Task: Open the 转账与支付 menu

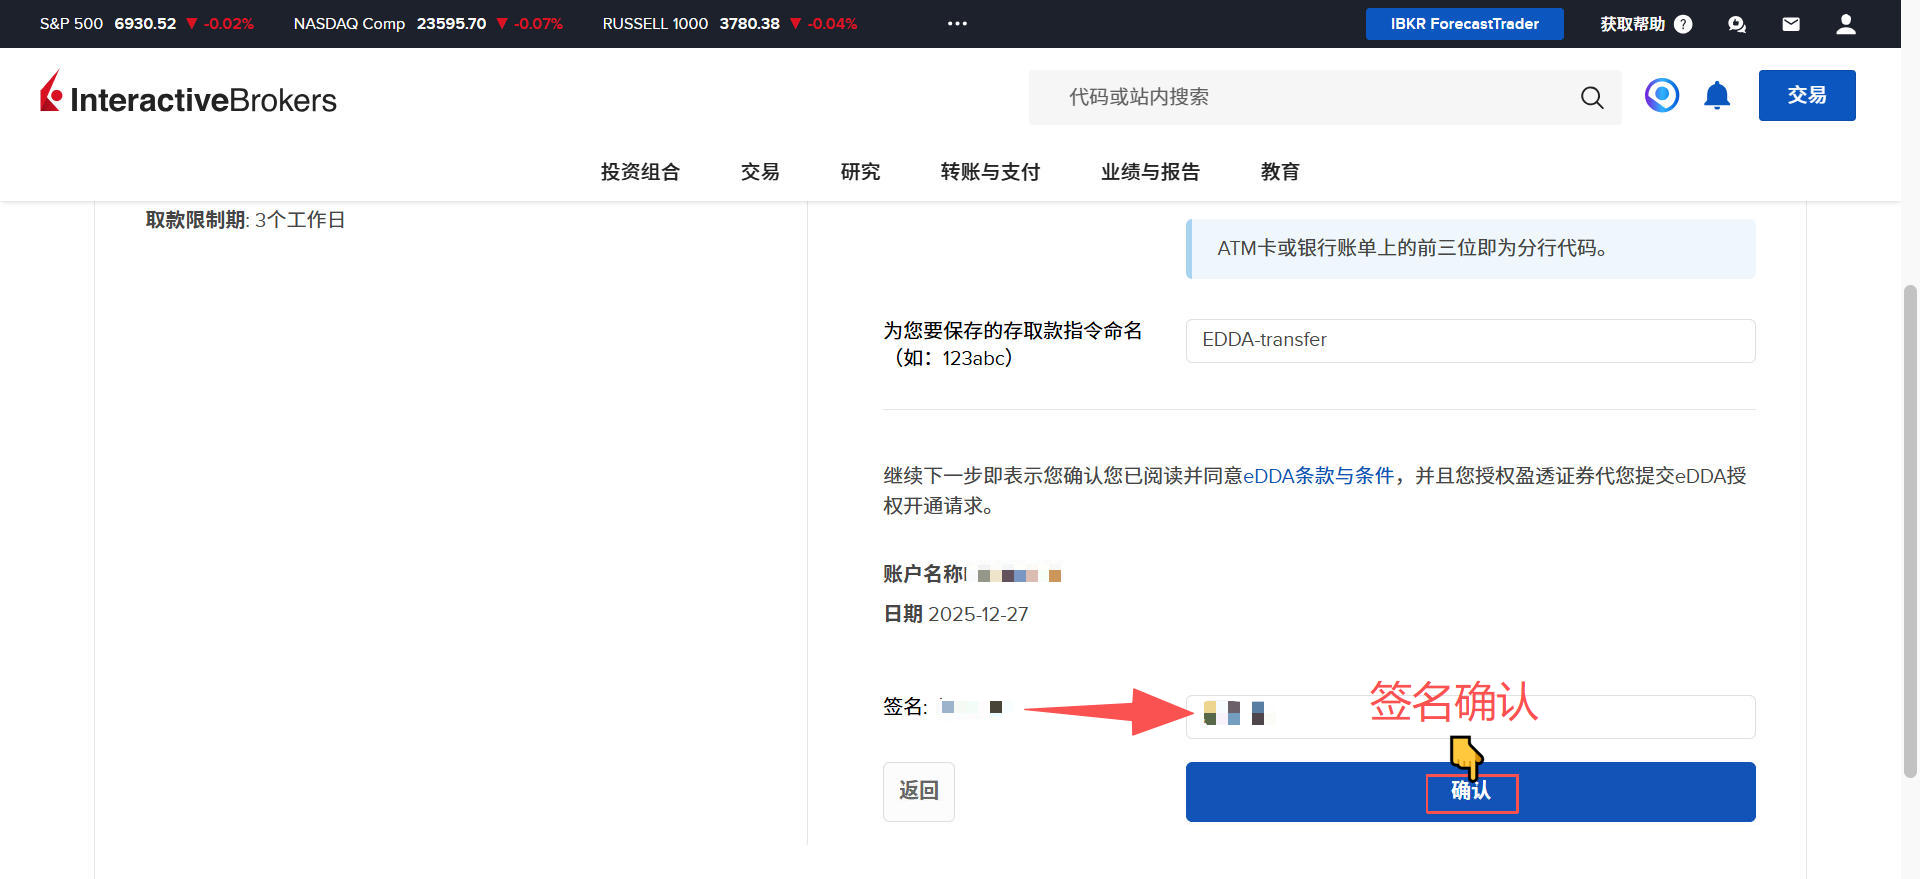Action: click(x=990, y=172)
